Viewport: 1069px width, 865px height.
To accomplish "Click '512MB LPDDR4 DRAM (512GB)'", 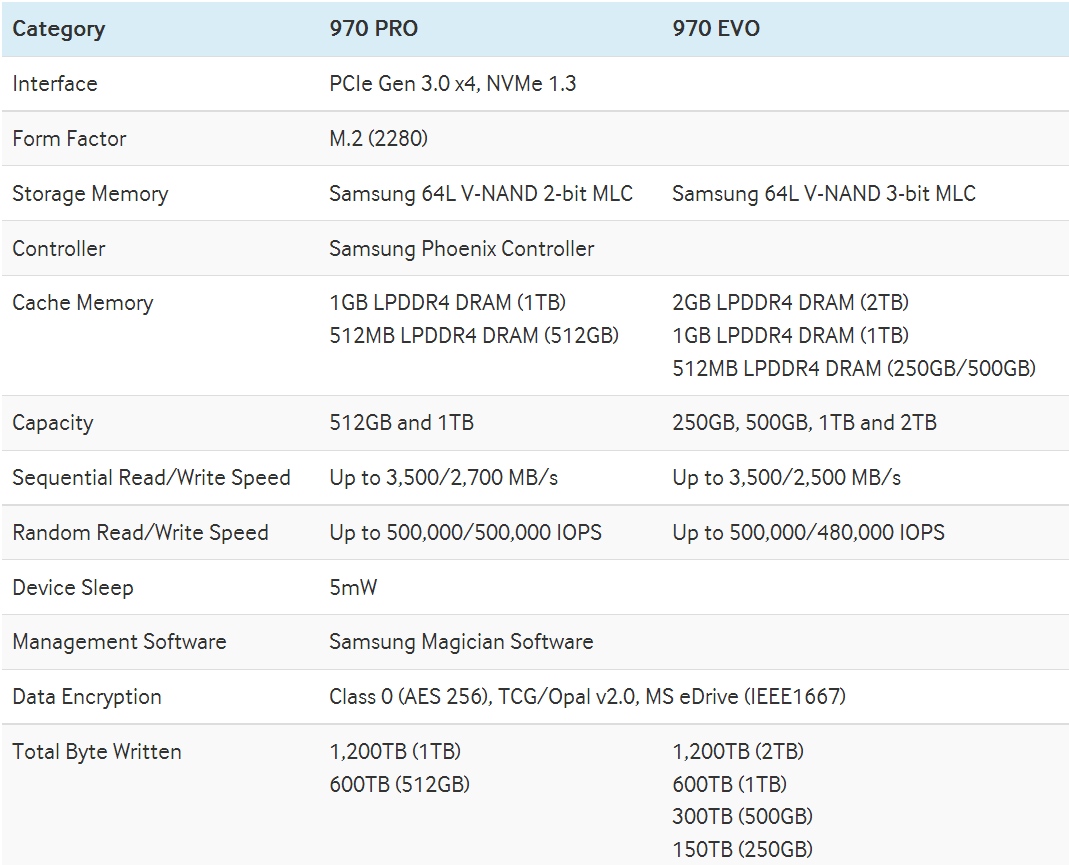I will click(474, 335).
